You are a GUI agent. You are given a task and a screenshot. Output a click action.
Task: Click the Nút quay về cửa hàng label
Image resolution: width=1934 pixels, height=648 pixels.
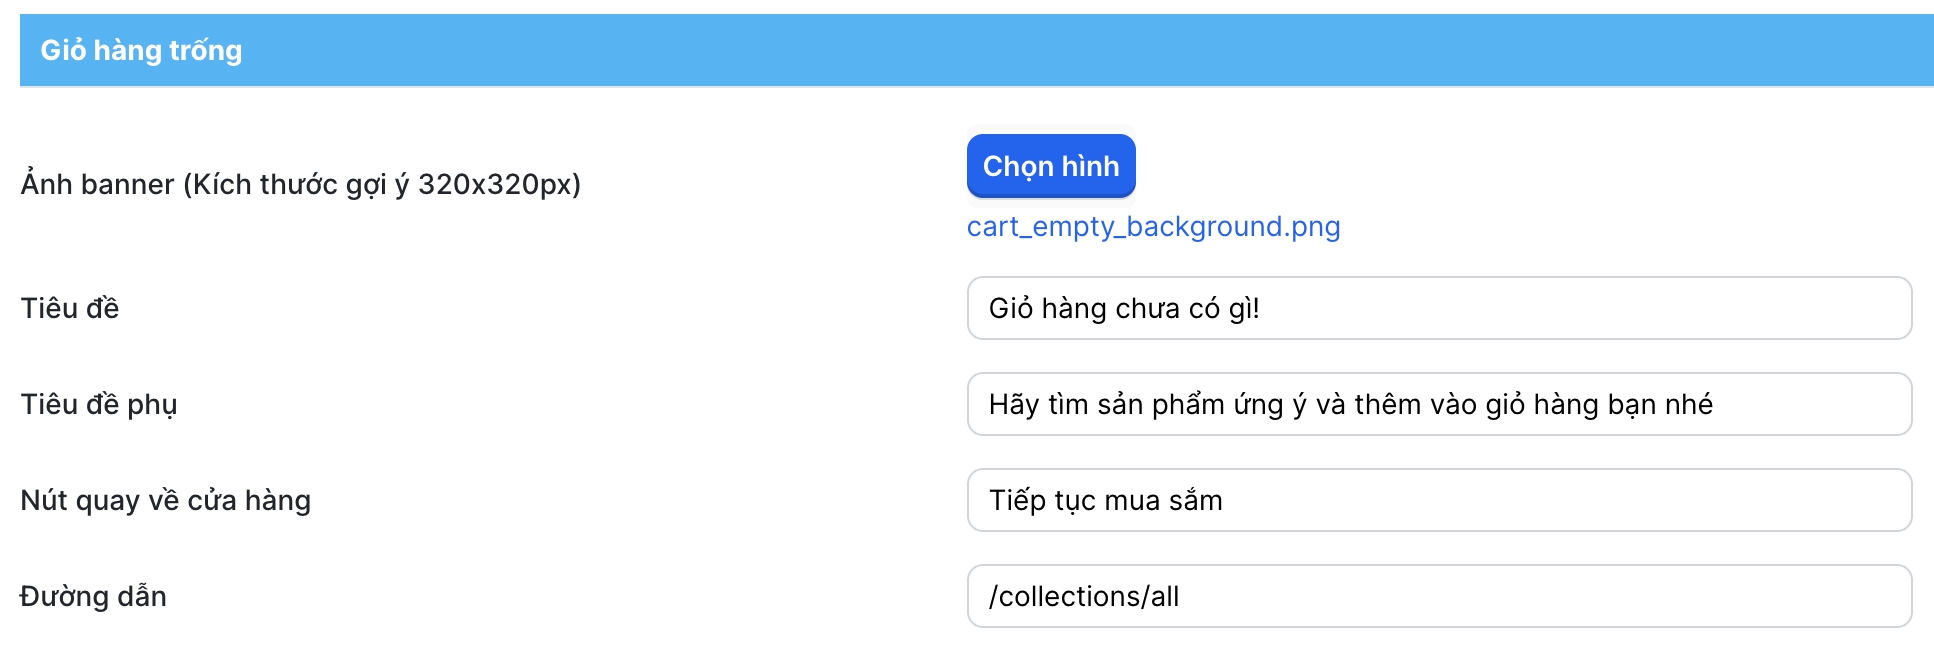click(166, 500)
